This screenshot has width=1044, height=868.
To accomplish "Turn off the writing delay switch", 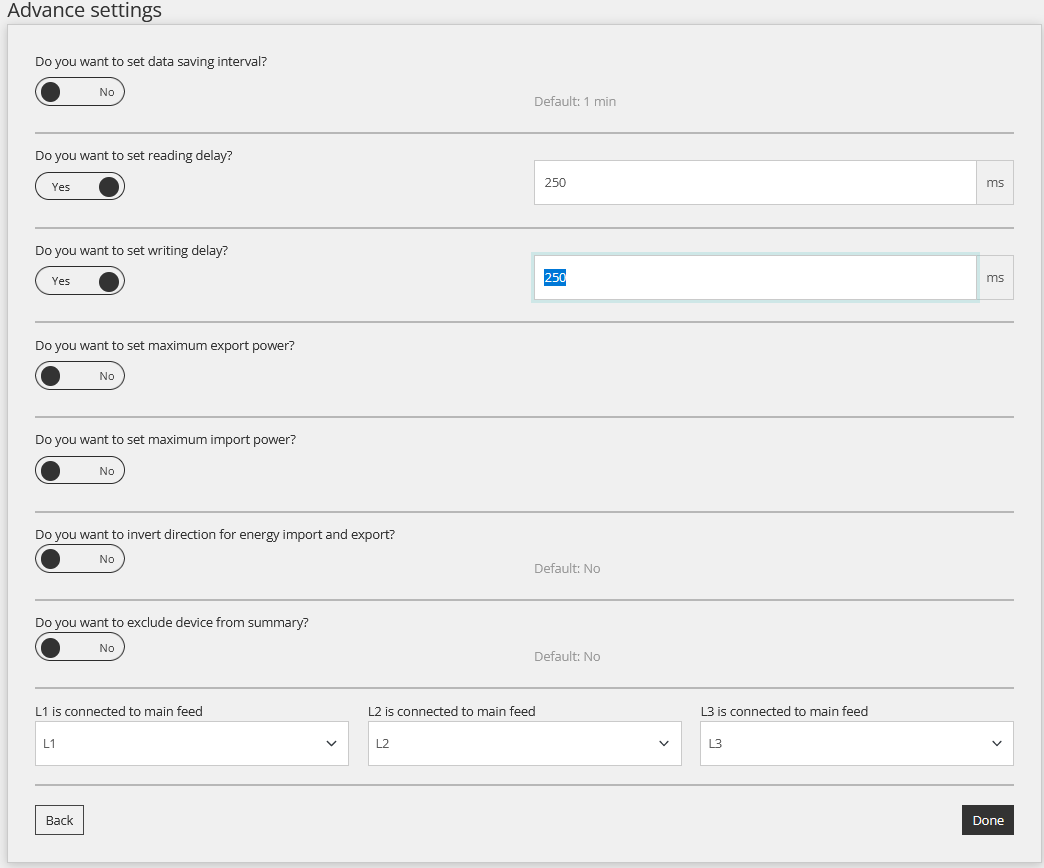I will [x=80, y=281].
